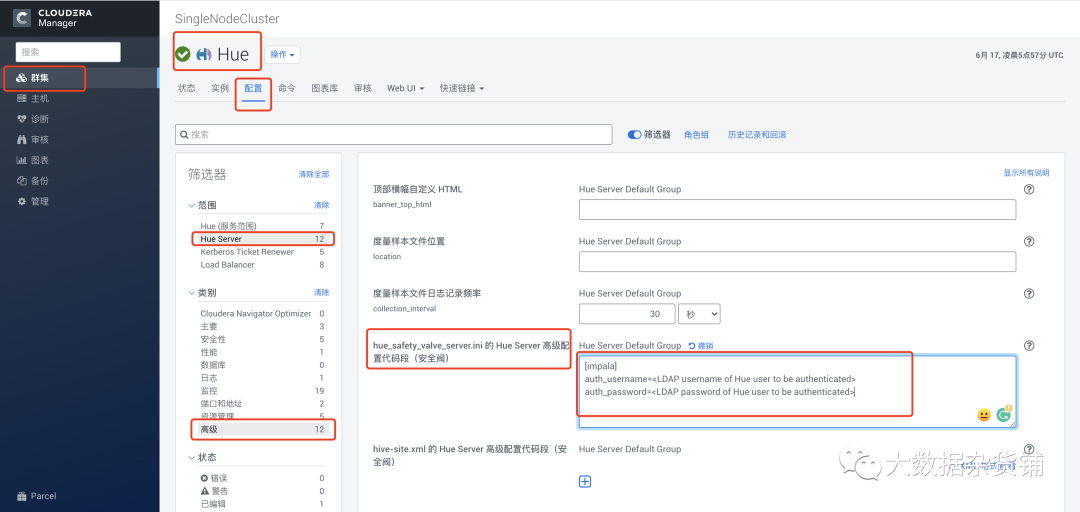The width and height of the screenshot is (1080, 512).
Task: Switch to the 实例 instances tab
Action: point(220,89)
